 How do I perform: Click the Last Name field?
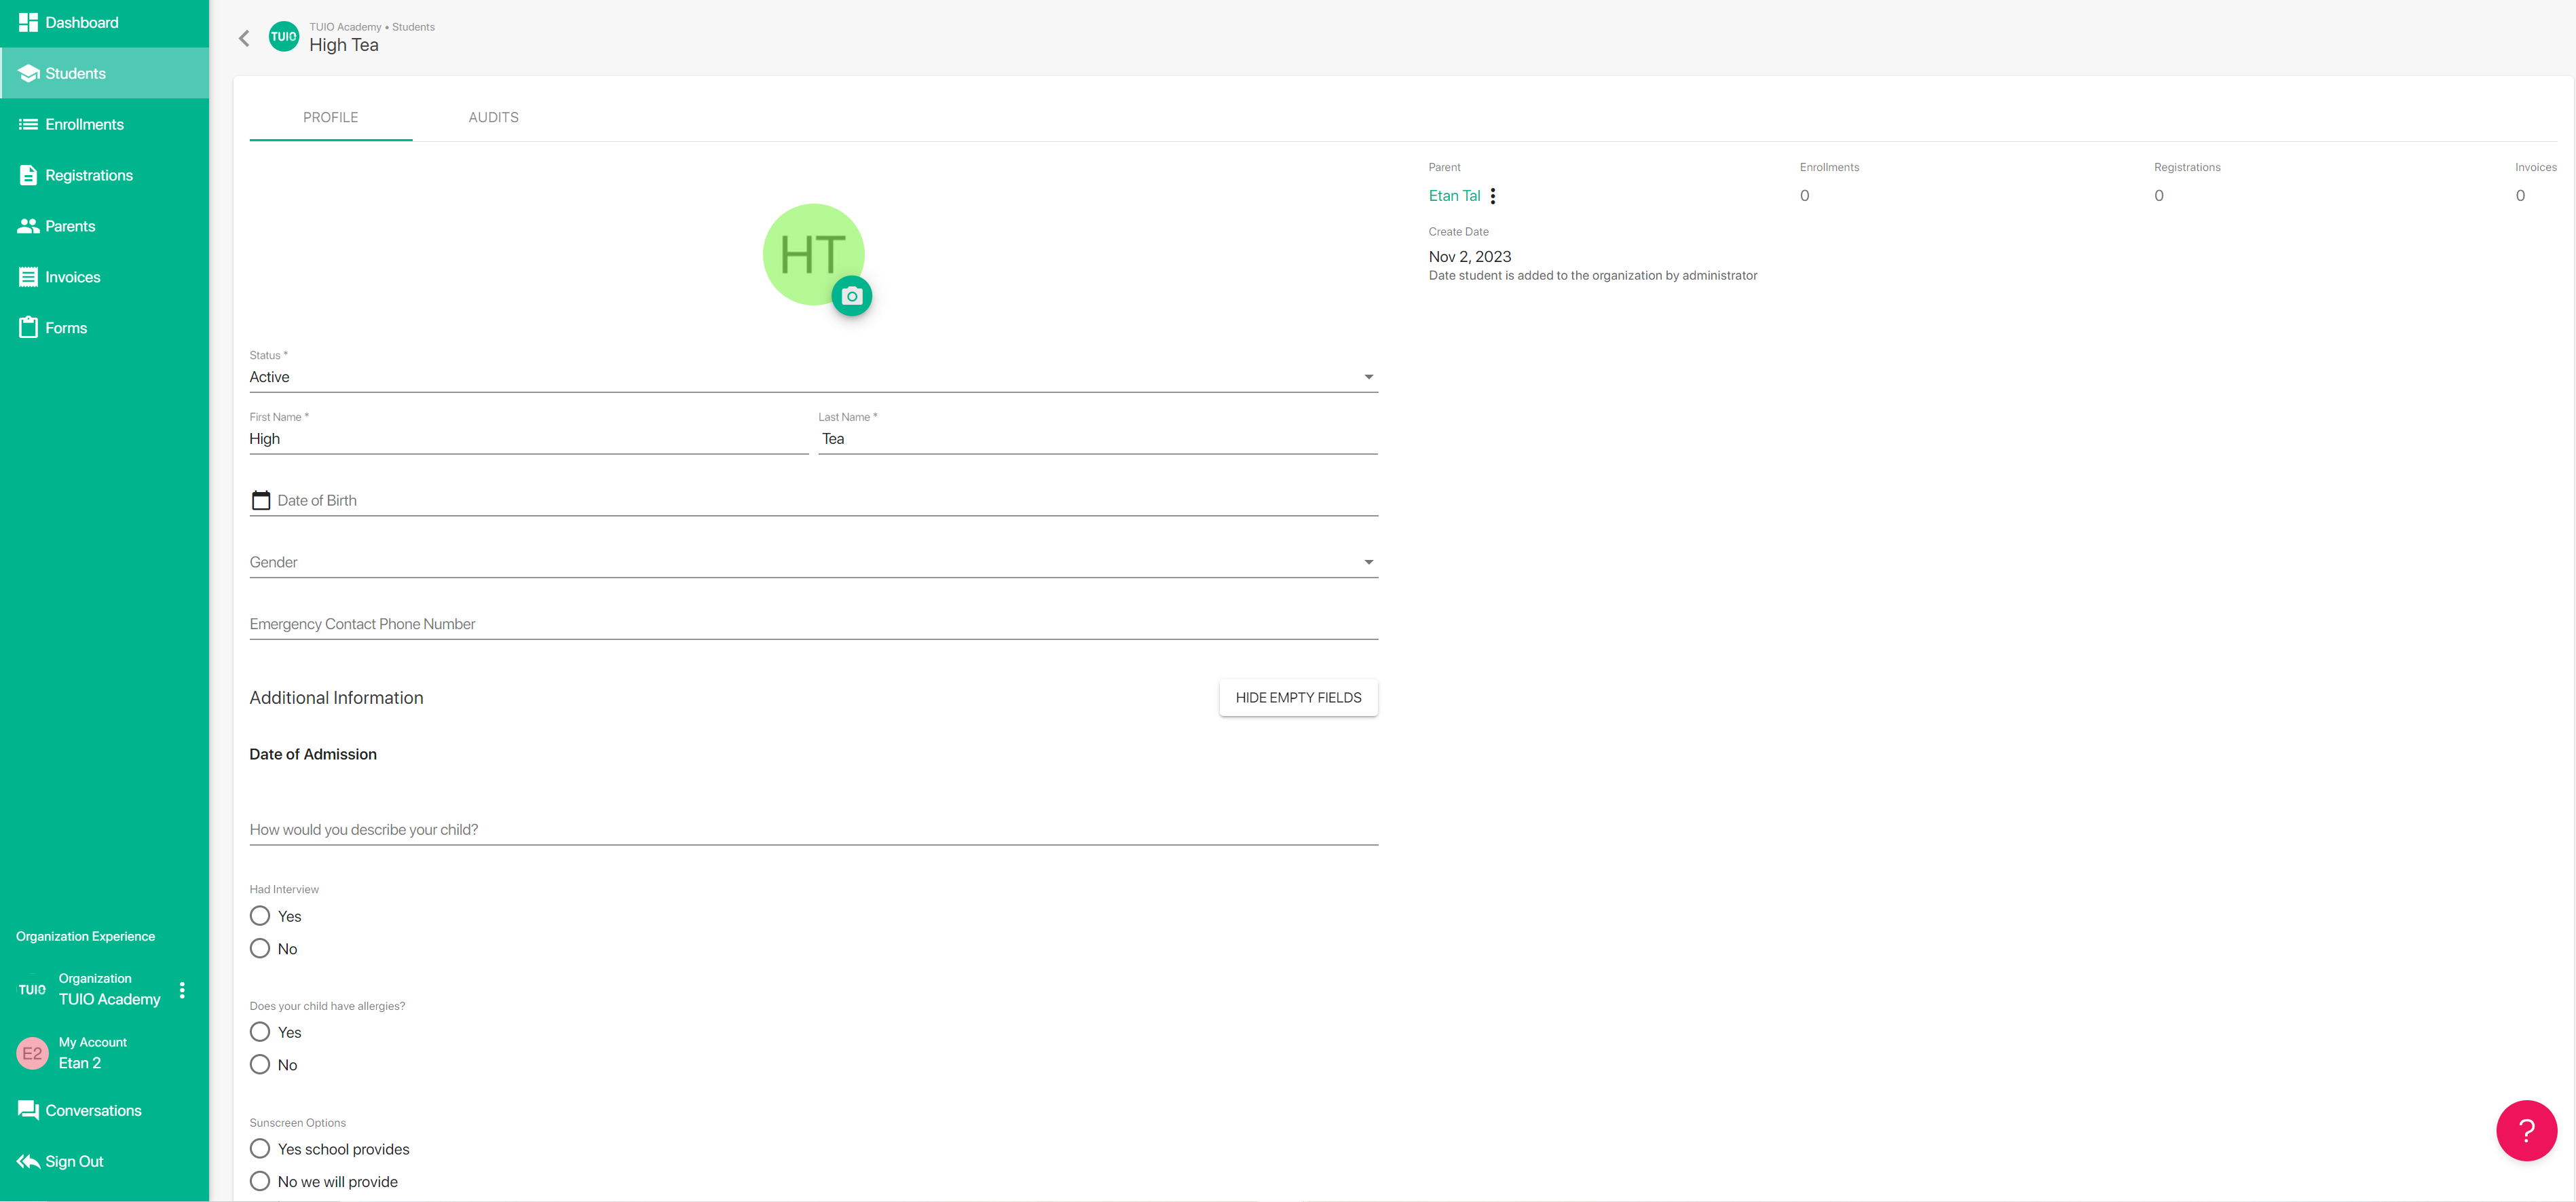(x=1098, y=439)
